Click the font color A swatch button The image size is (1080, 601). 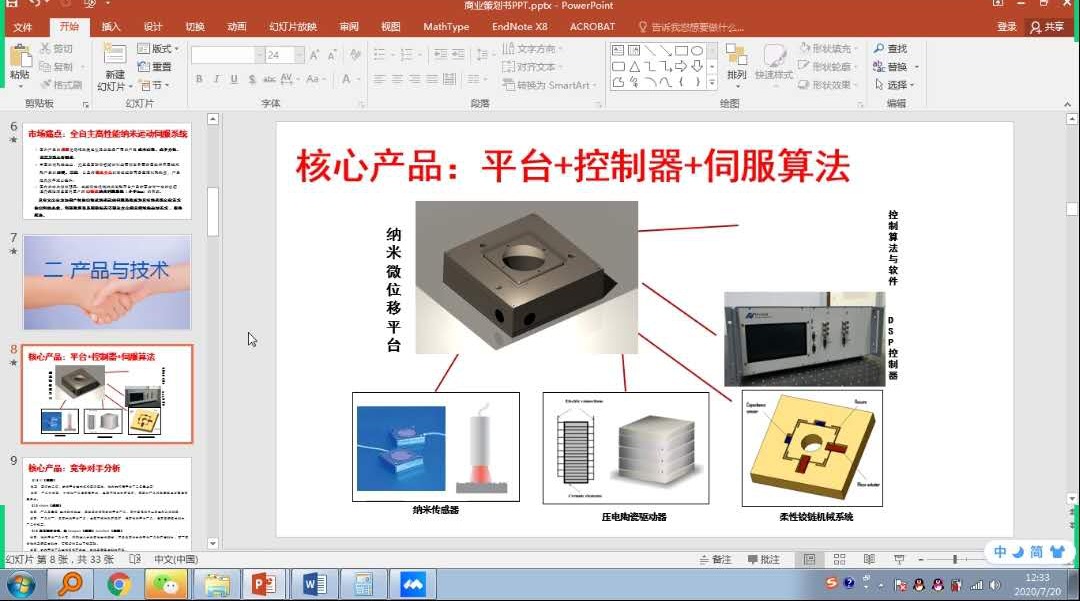(346, 79)
